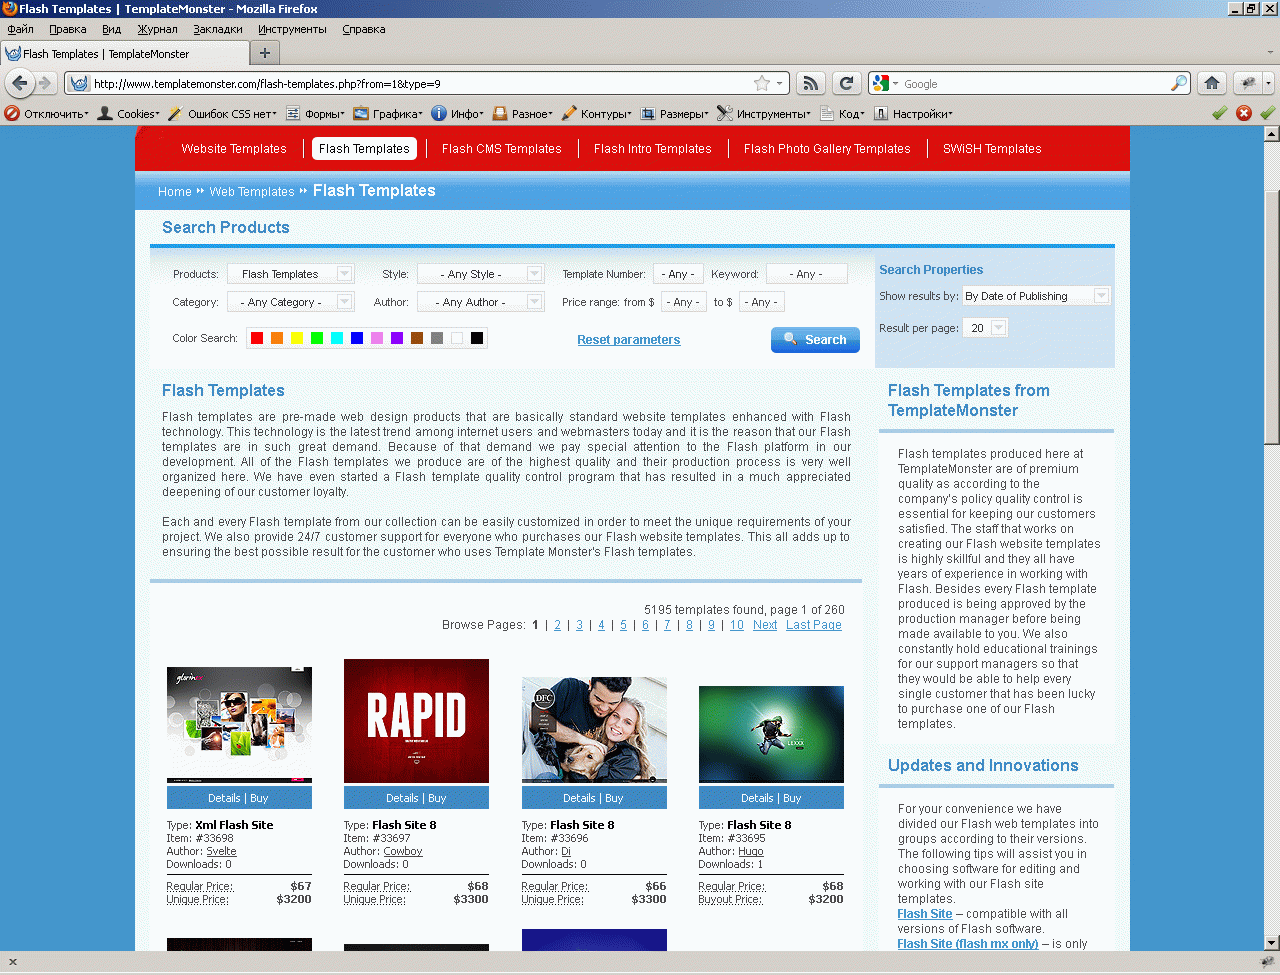Pick the blue color search swatch
Viewport: 1280px width, 975px height.
point(357,338)
